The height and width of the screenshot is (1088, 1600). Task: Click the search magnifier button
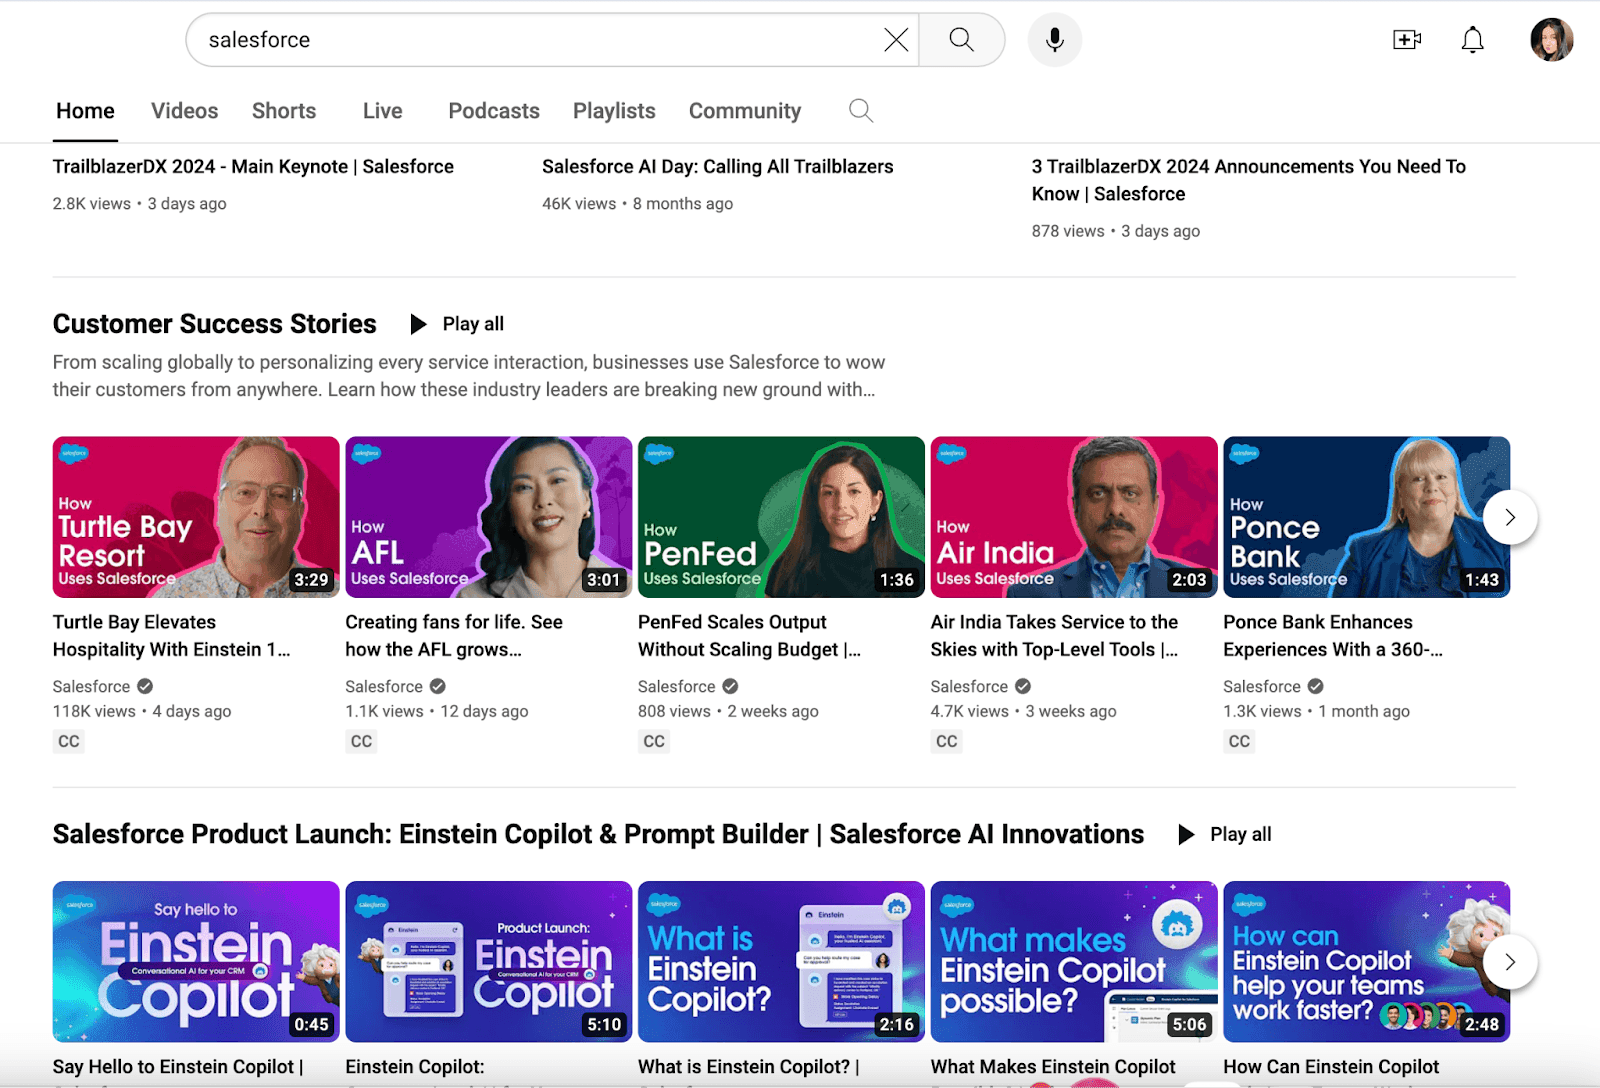pos(960,40)
